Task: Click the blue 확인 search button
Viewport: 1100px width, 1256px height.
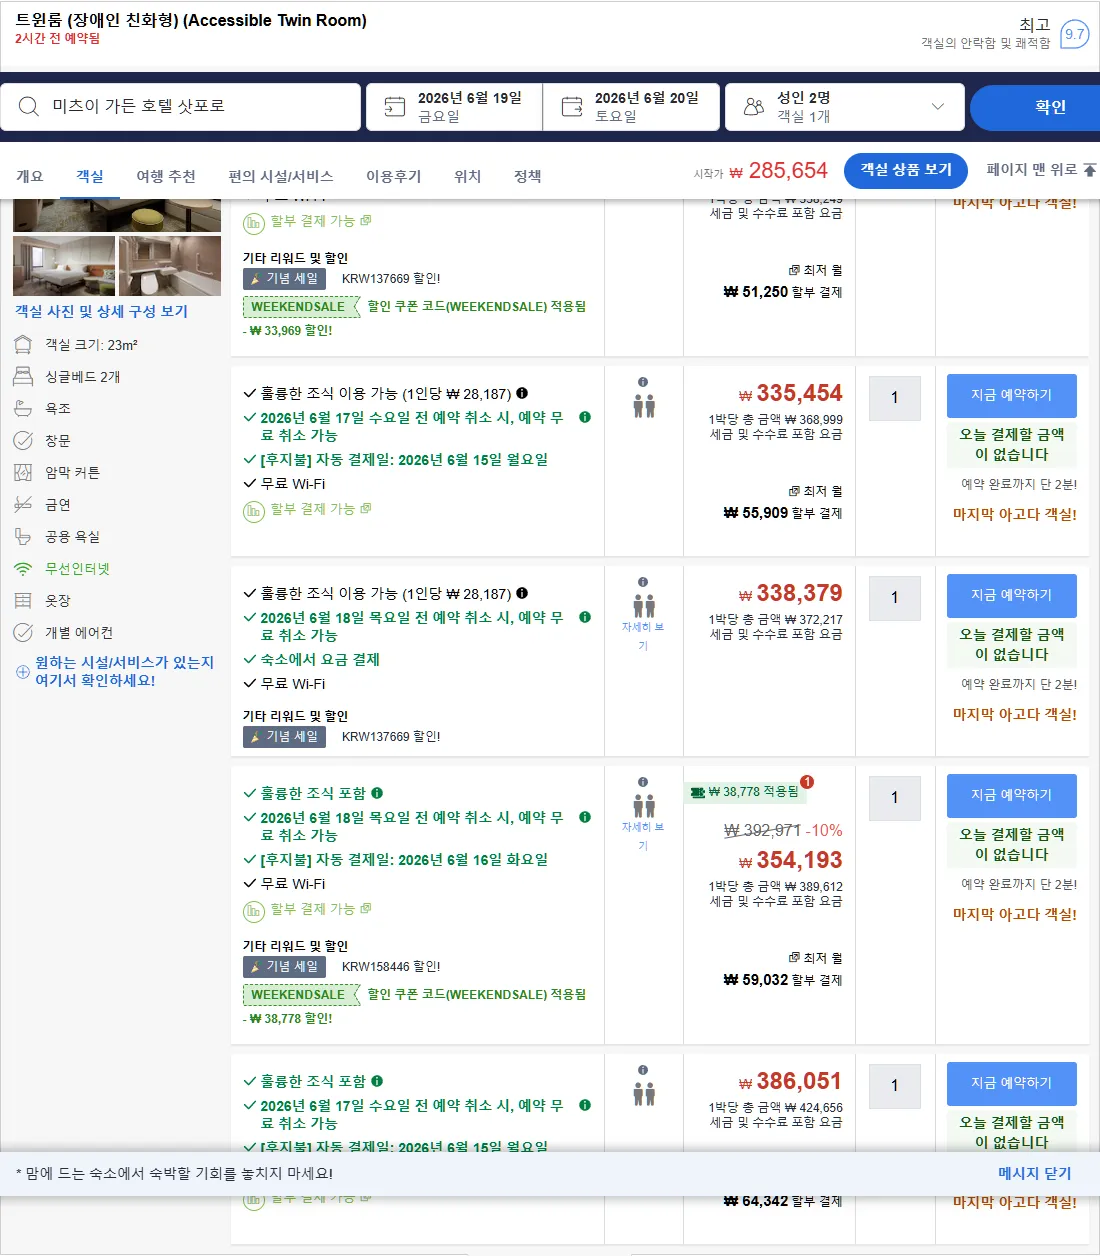Action: pos(1035,107)
